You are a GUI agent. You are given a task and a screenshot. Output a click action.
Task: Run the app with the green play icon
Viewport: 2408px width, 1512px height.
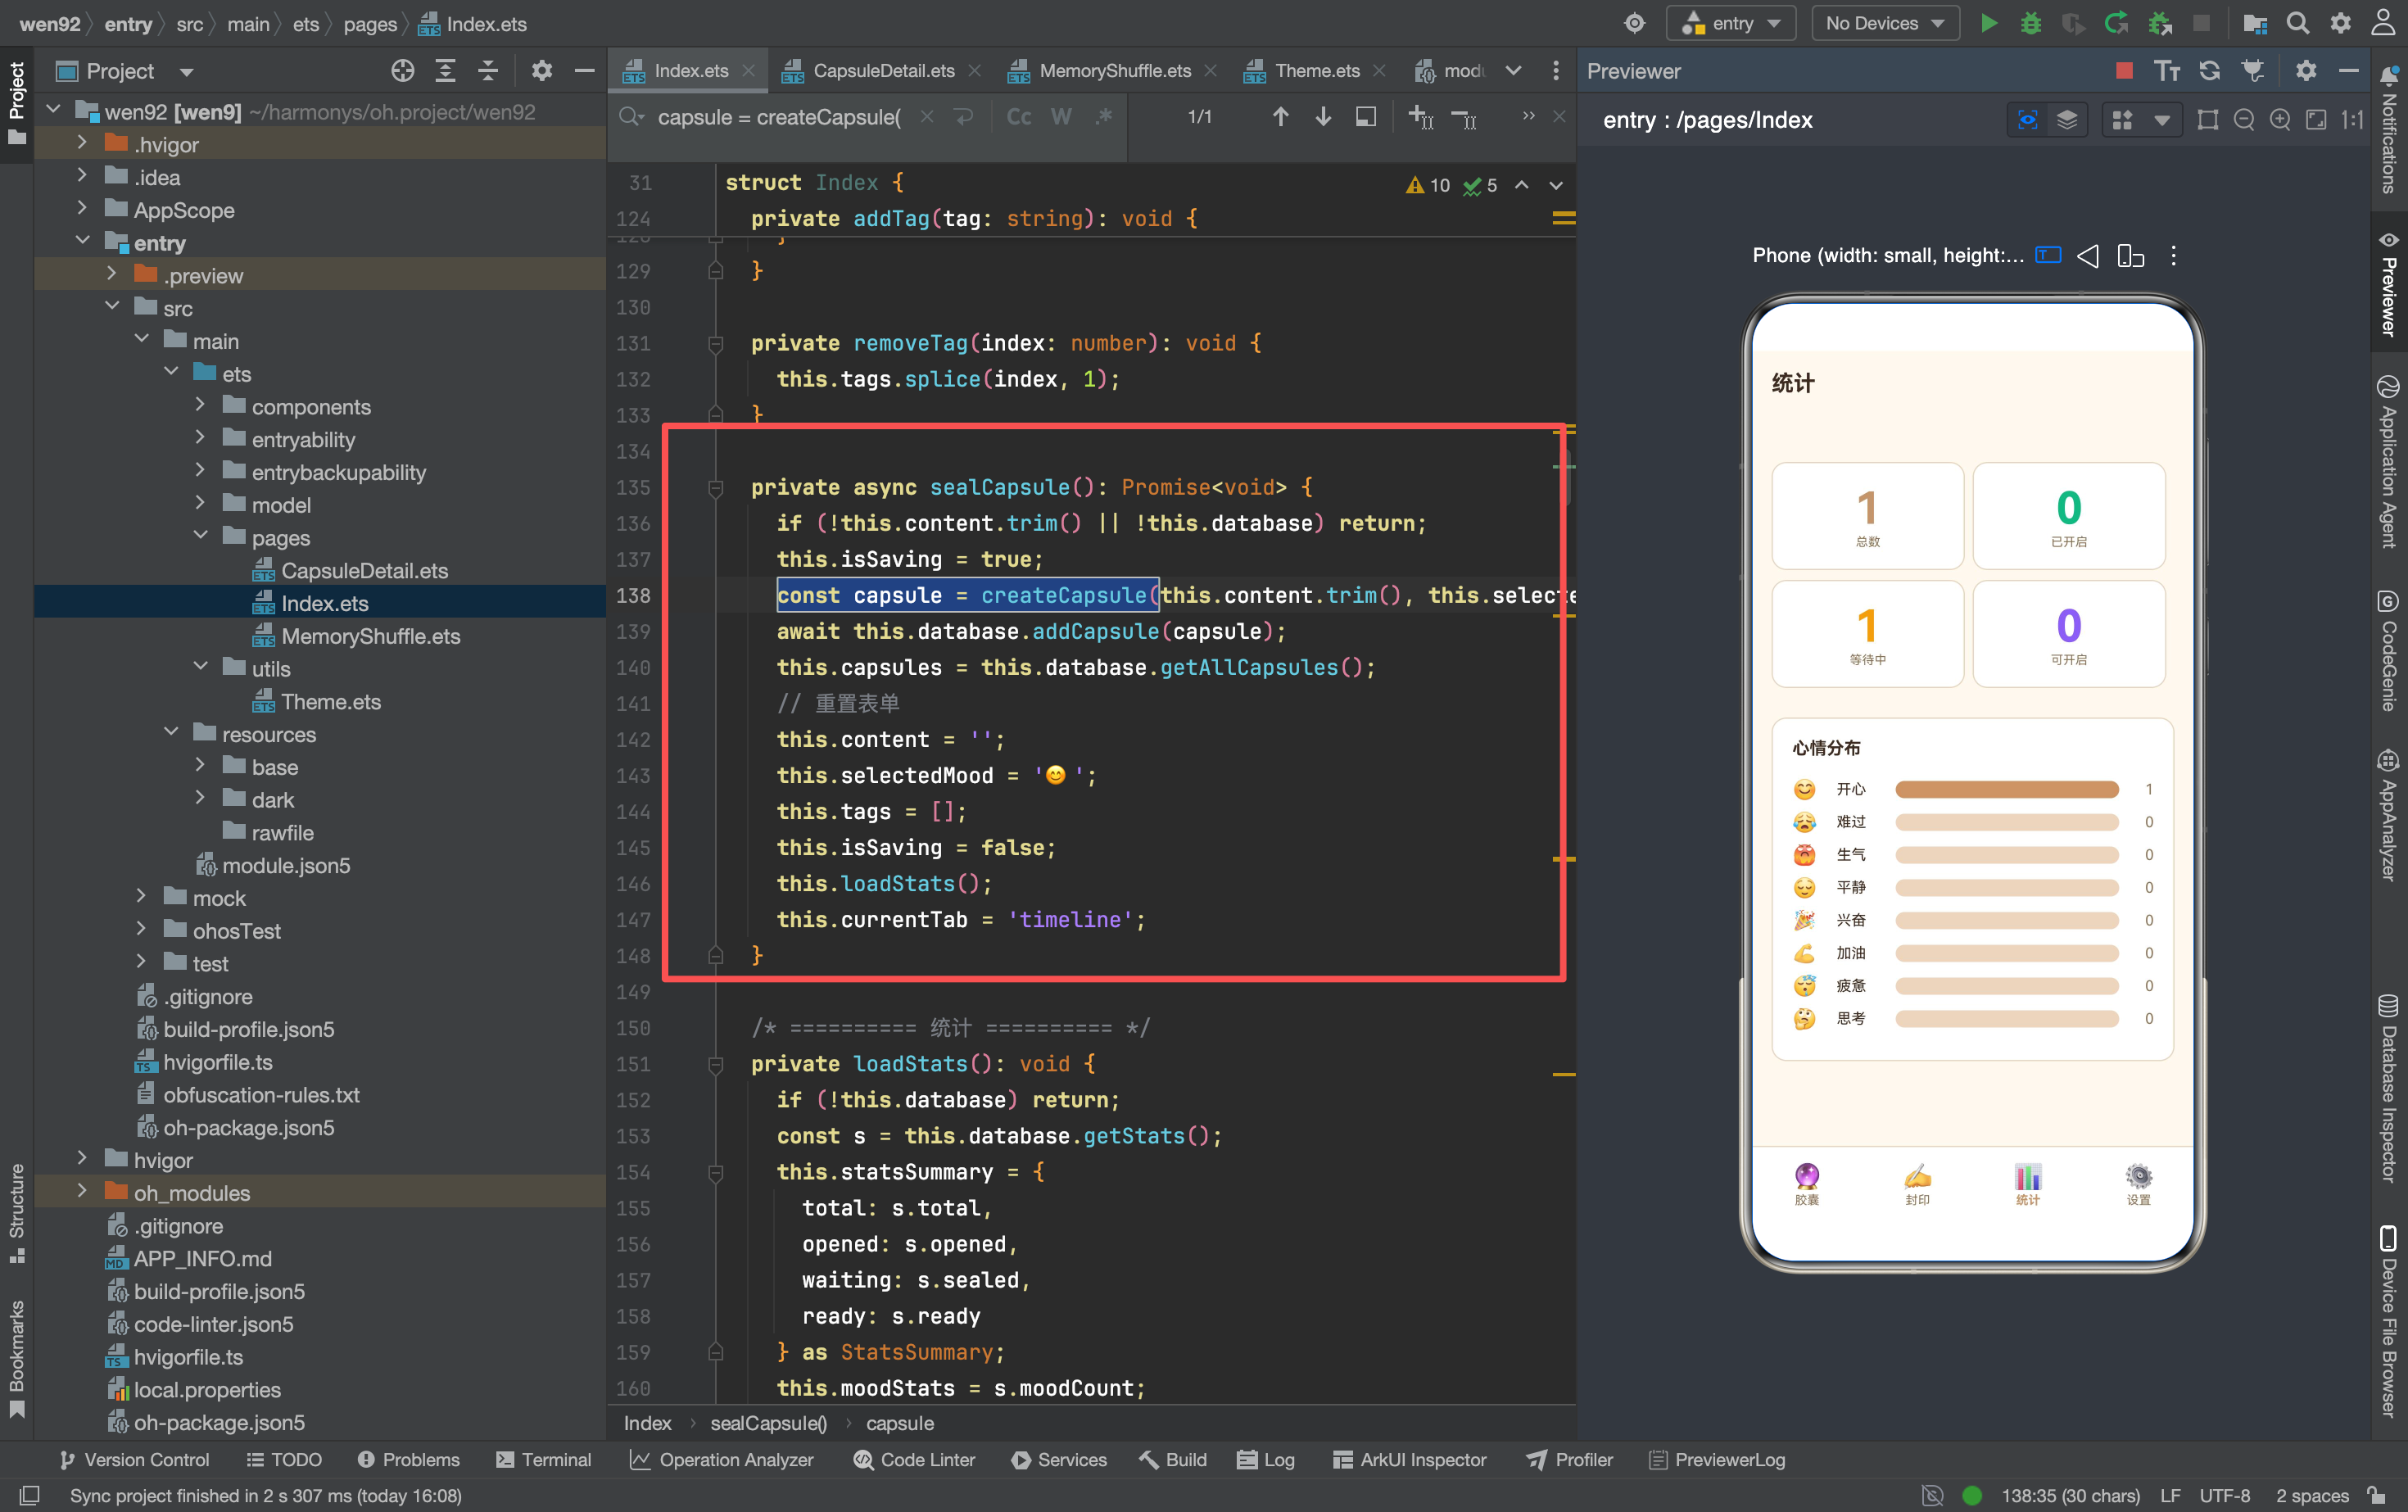[x=1988, y=23]
